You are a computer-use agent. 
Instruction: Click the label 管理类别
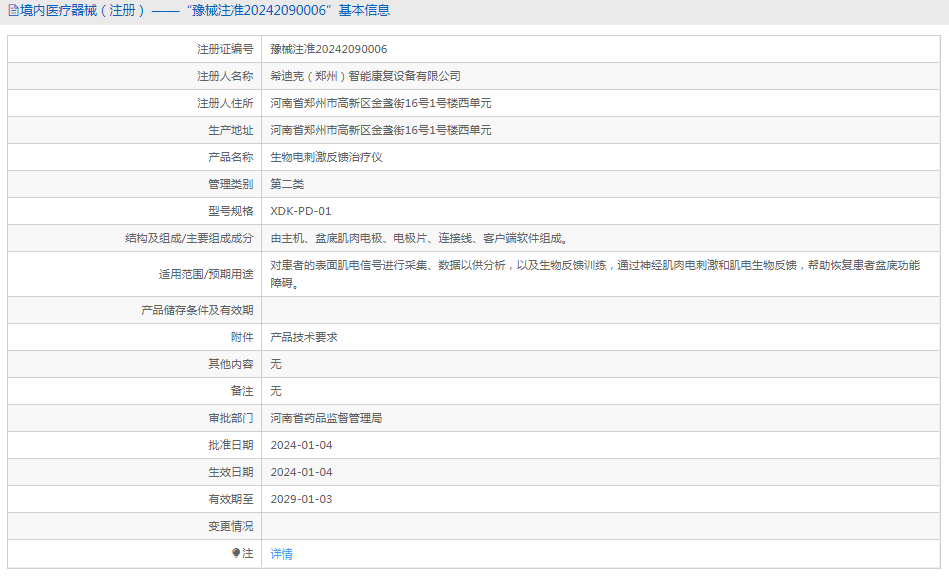tap(231, 184)
